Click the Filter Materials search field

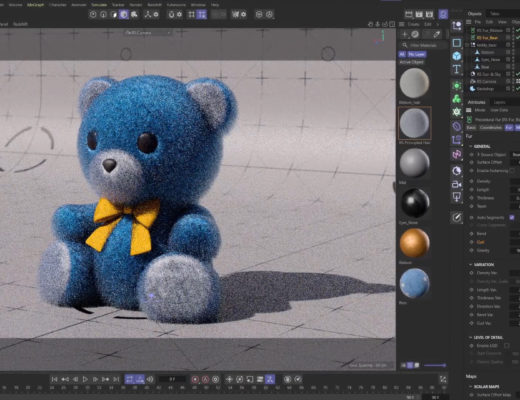click(x=424, y=45)
